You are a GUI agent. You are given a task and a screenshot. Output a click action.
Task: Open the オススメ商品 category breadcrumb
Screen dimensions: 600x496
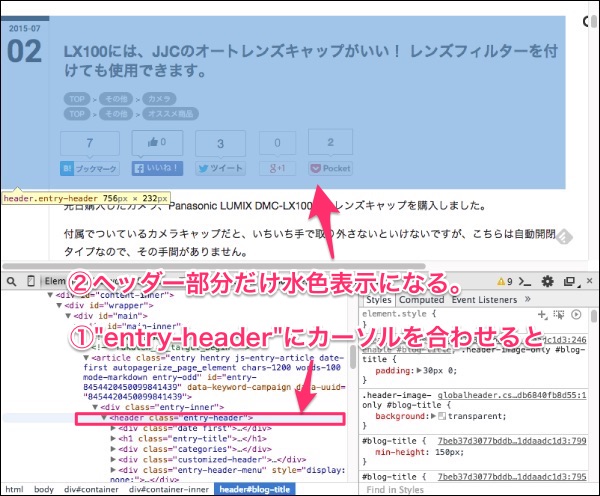[170, 114]
